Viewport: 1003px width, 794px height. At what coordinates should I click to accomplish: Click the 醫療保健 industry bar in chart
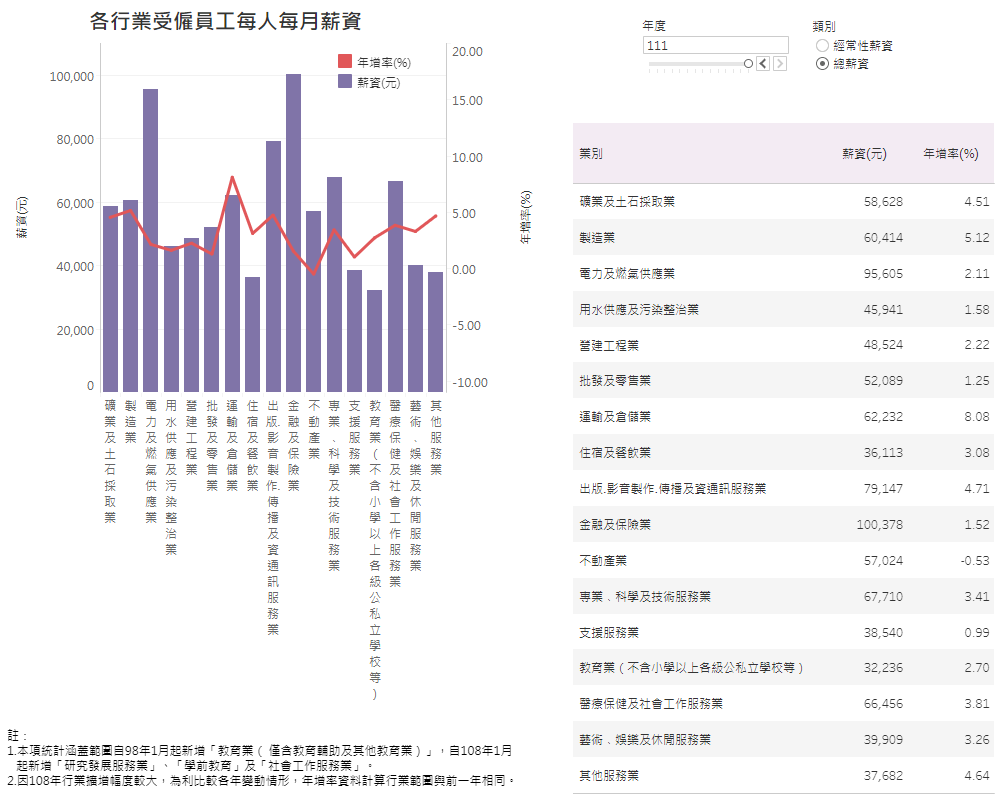tap(395, 287)
